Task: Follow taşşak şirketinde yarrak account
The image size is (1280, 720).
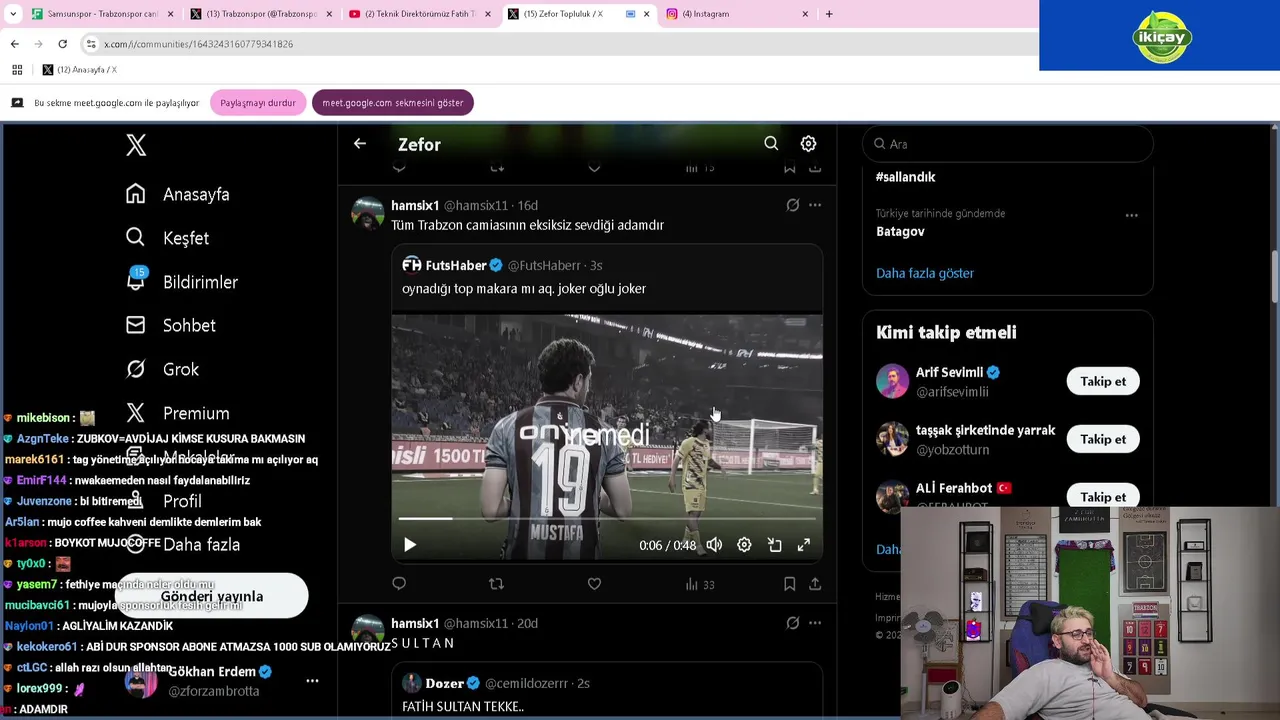Action: (x=1103, y=439)
